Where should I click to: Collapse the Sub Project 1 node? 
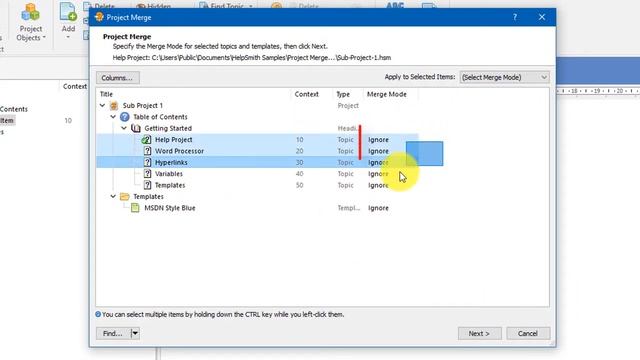[102, 106]
